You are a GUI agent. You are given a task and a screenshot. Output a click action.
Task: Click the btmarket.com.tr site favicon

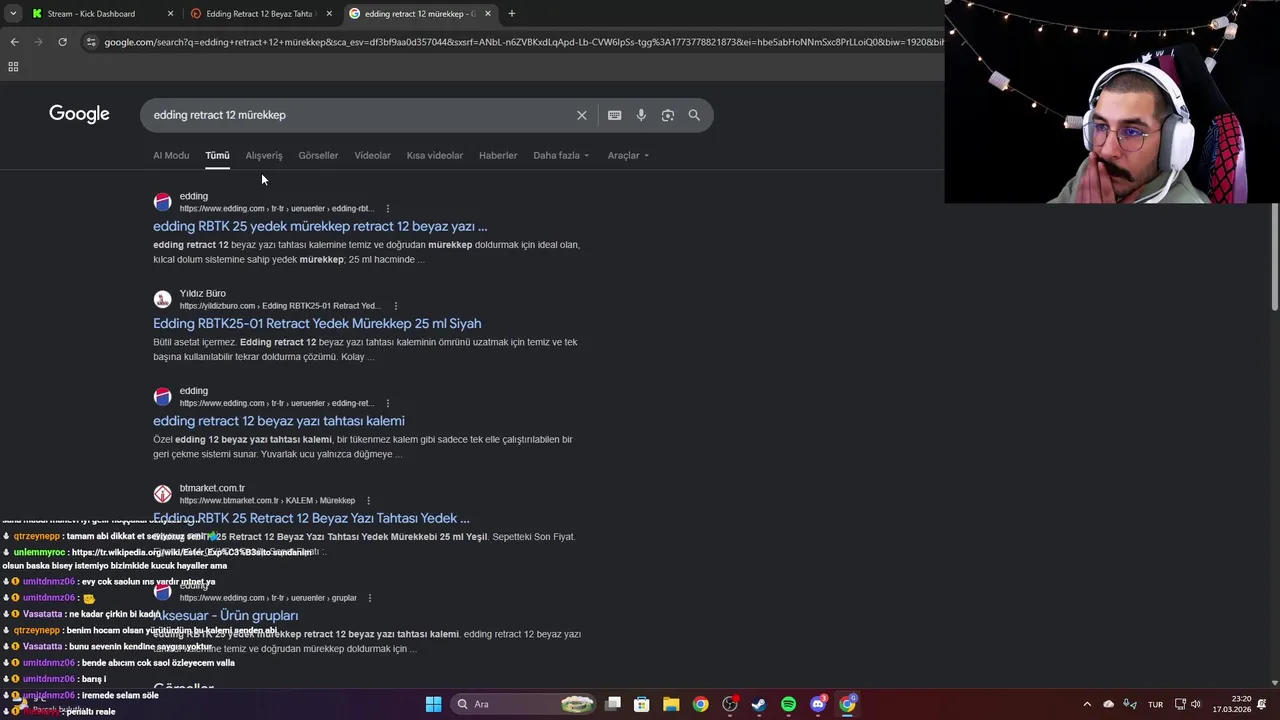coord(162,494)
